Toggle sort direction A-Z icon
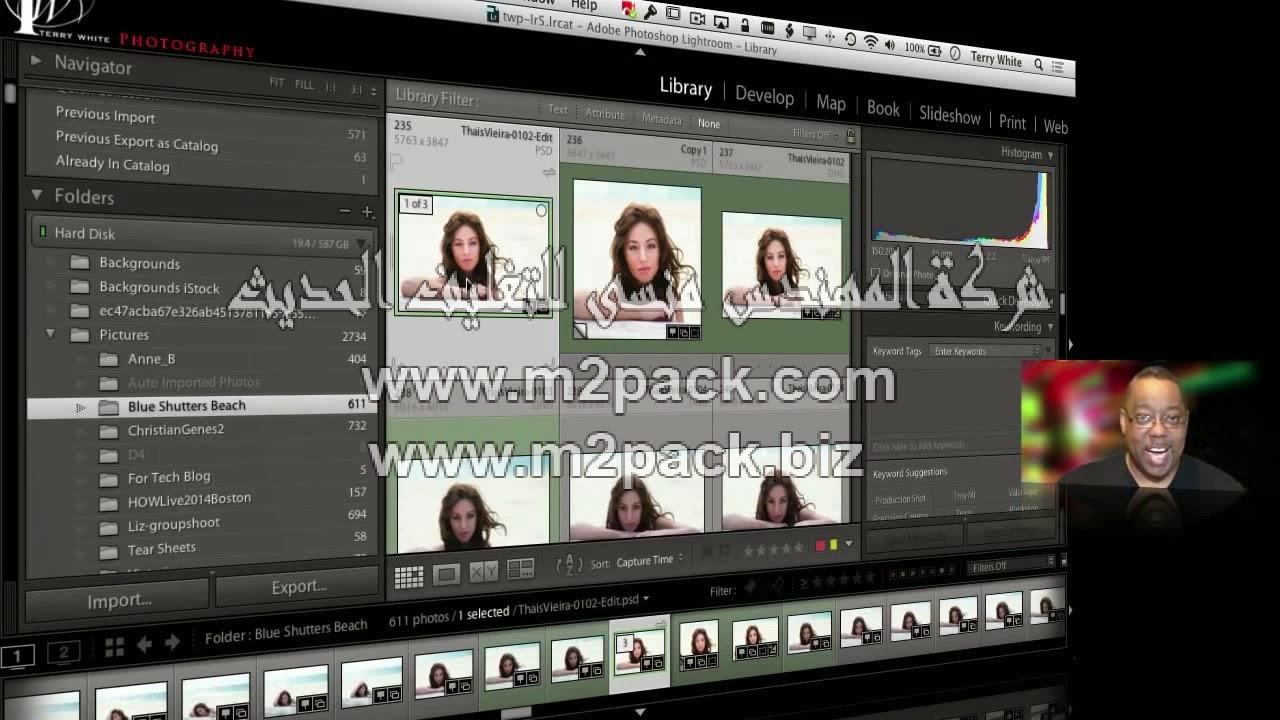Viewport: 1280px width, 720px height. pyautogui.click(x=568, y=566)
